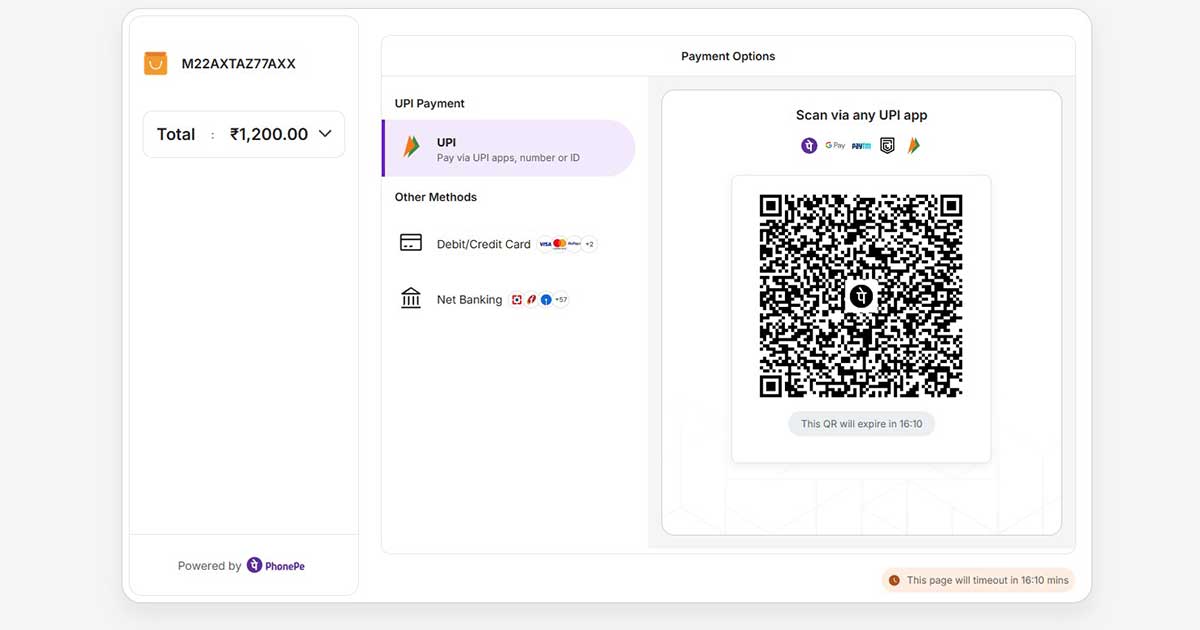Click the bank building icon for Net Banking
The width and height of the screenshot is (1200, 630).
click(411, 298)
